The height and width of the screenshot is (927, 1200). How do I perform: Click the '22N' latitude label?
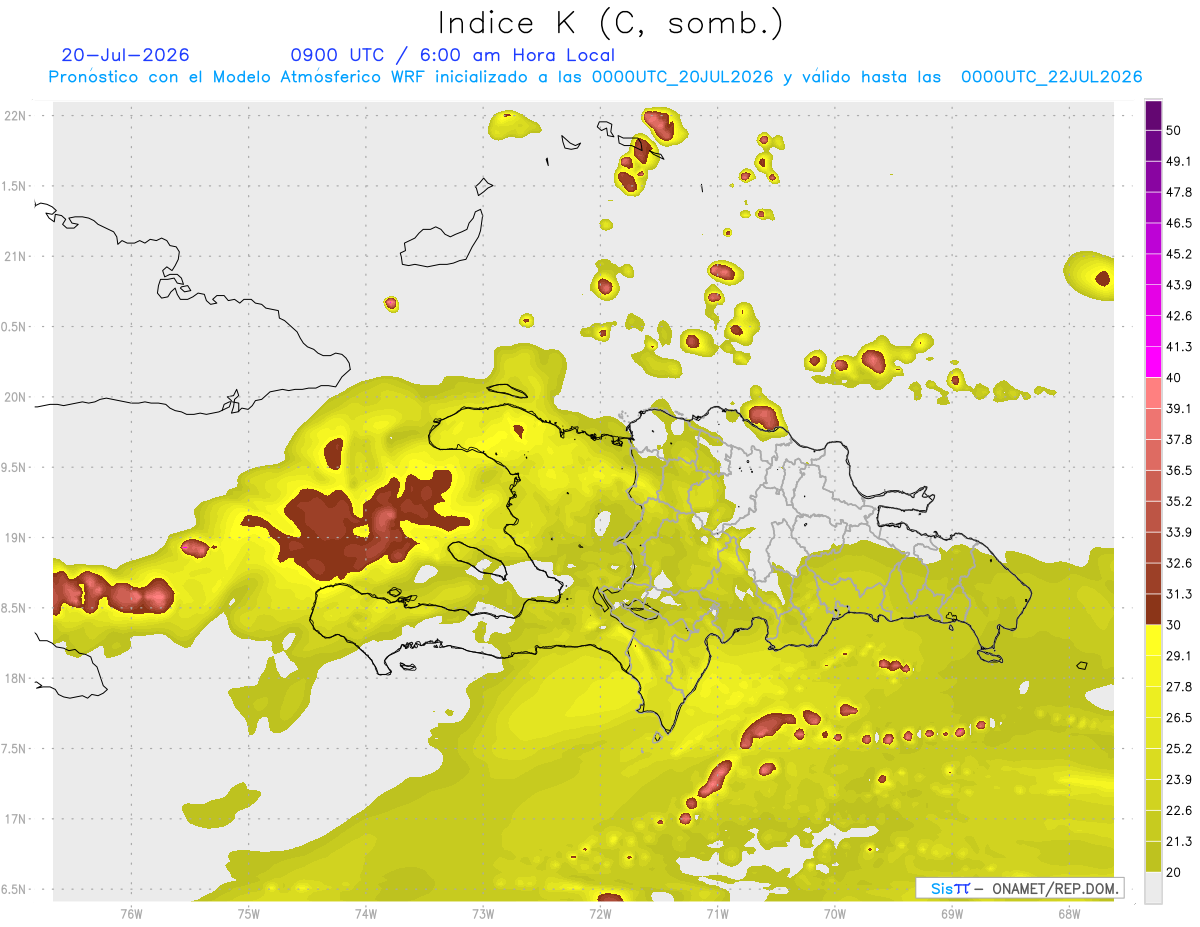[x=17, y=115]
